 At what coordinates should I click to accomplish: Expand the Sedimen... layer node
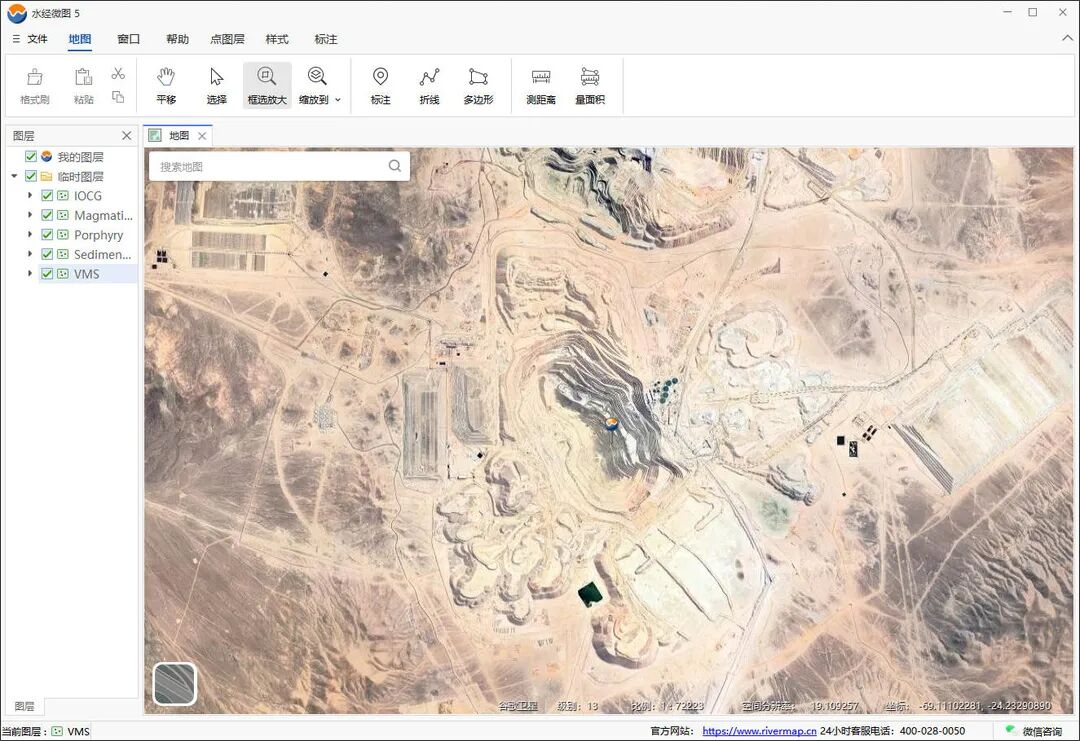pos(30,254)
